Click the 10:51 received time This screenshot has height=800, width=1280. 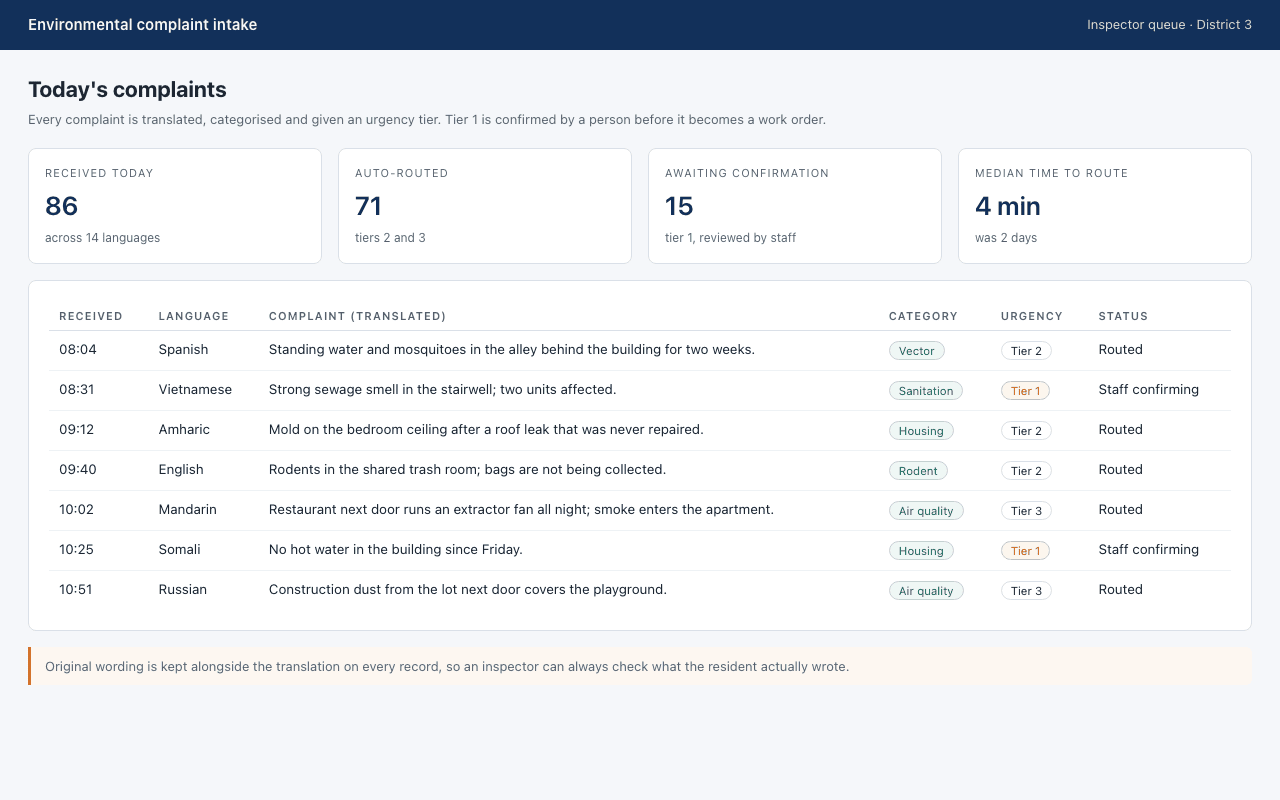click(x=76, y=590)
